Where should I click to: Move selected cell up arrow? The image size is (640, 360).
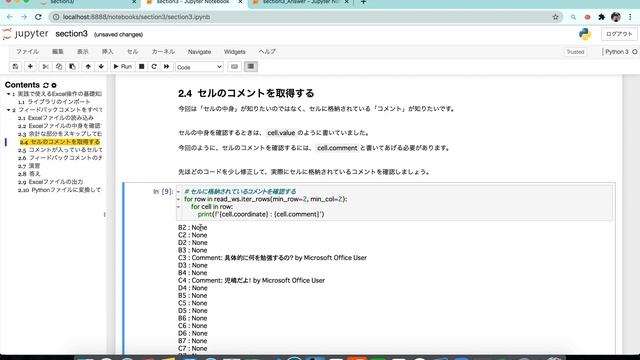click(88, 67)
